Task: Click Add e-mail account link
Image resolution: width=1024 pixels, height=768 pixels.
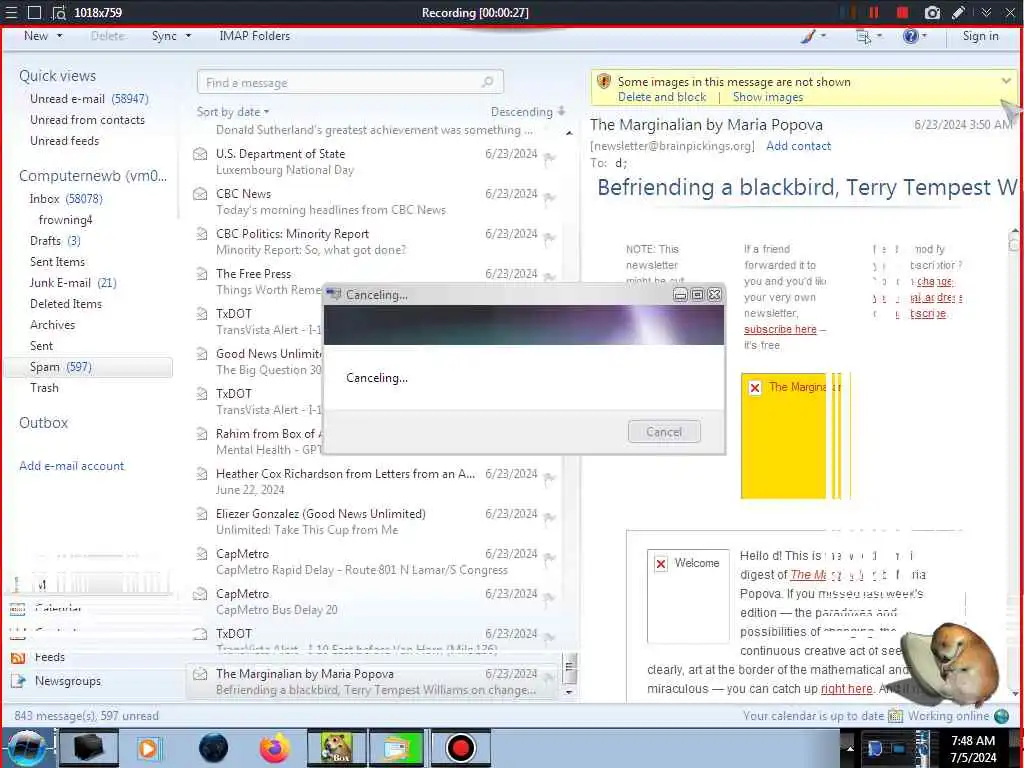Action: click(x=72, y=466)
